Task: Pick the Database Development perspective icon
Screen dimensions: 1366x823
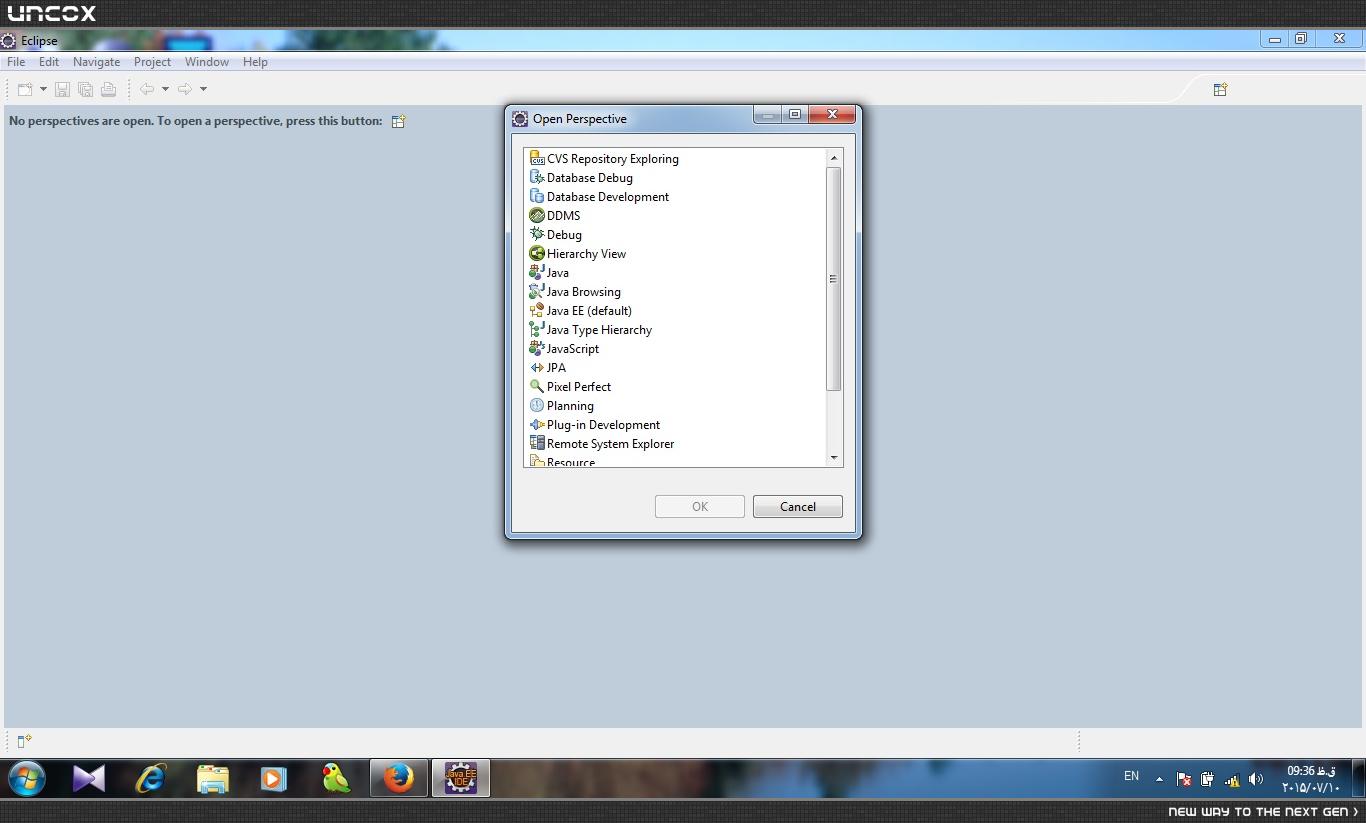Action: [x=537, y=196]
